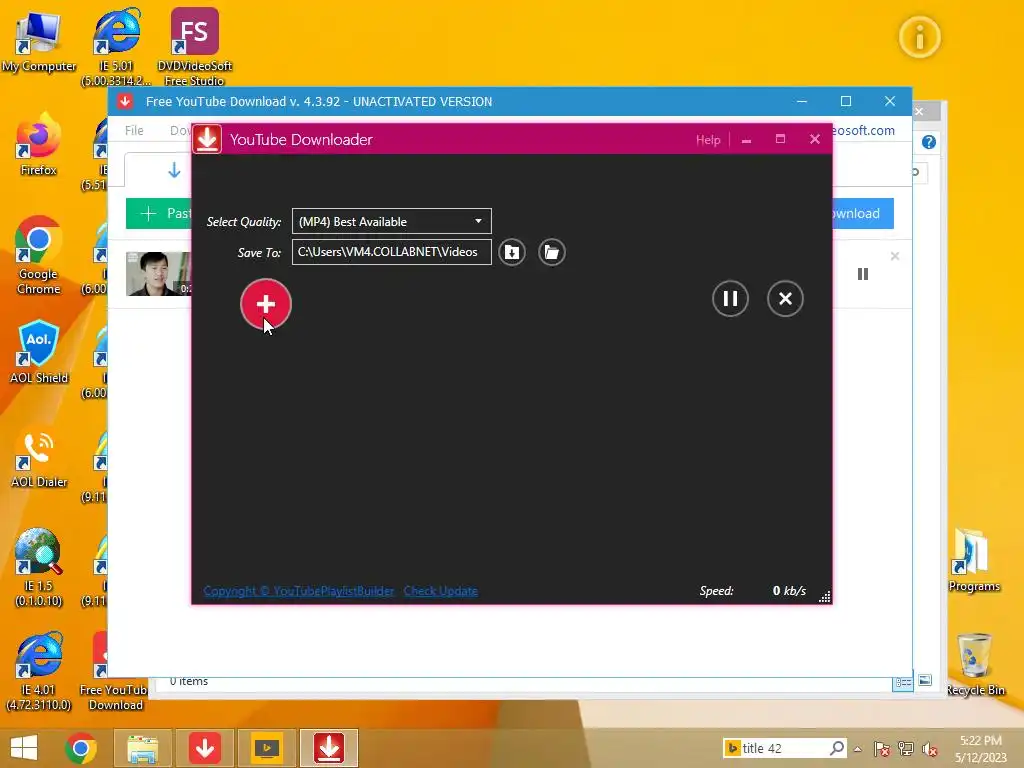Open the Copyright YouTubePlaylistBuilder link
The height and width of the screenshot is (768, 1024).
298,591
